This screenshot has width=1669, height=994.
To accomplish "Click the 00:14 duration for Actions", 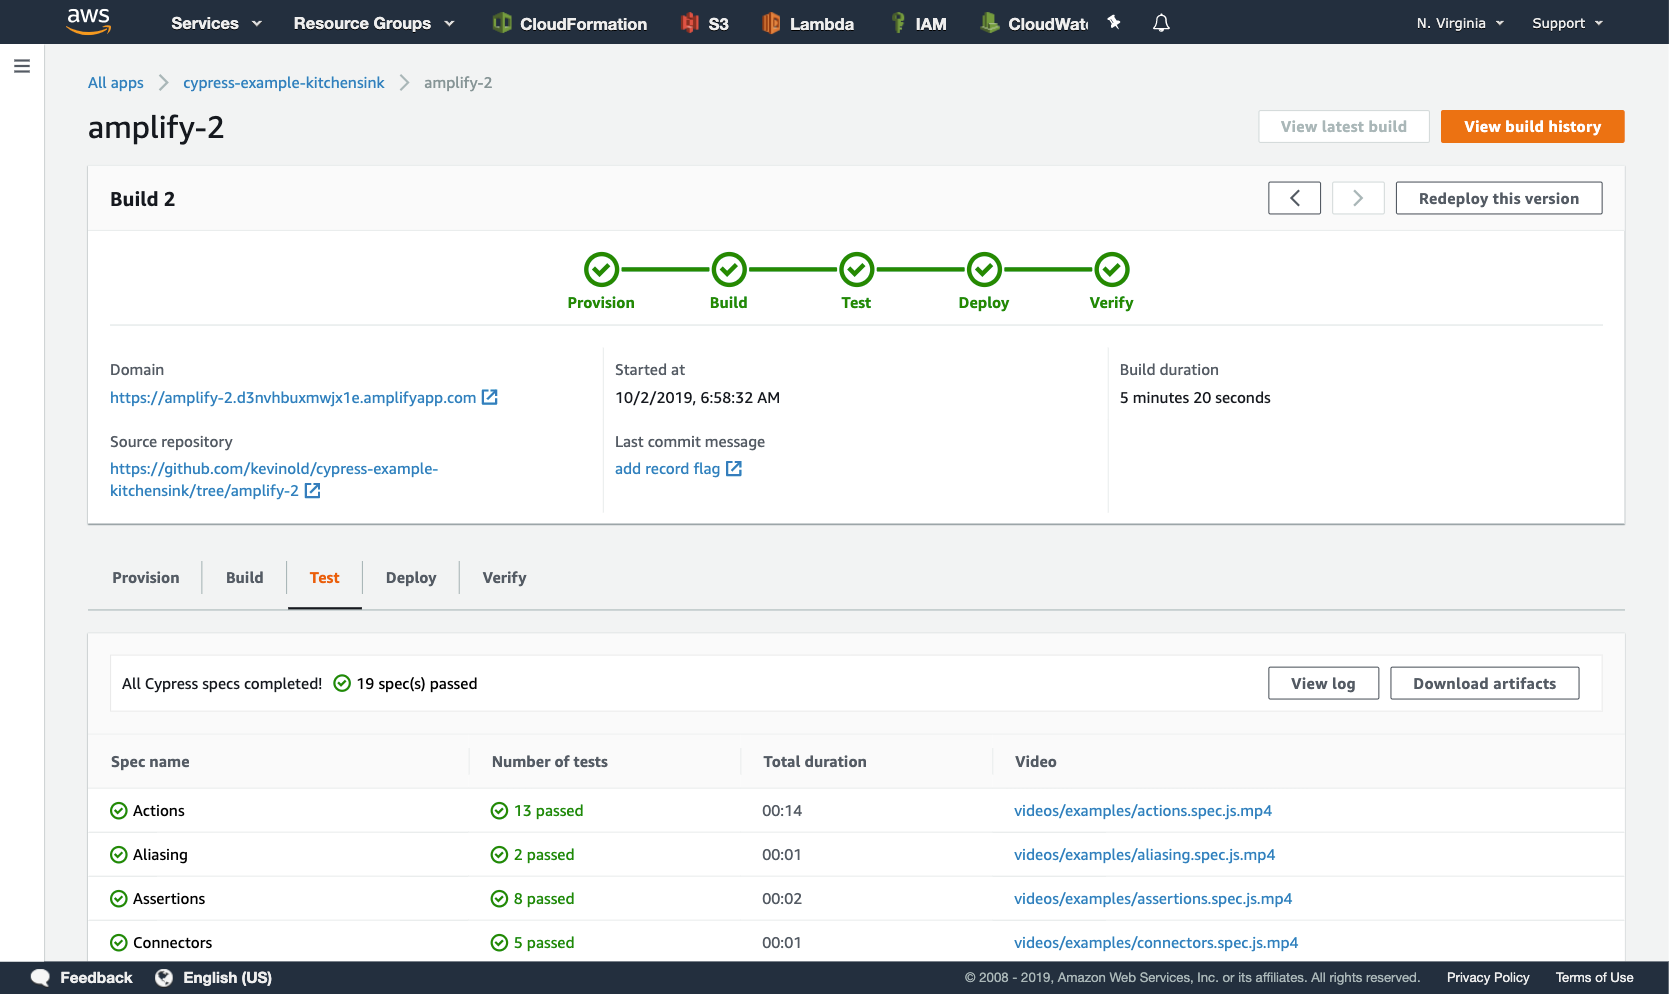I will 782,811.
